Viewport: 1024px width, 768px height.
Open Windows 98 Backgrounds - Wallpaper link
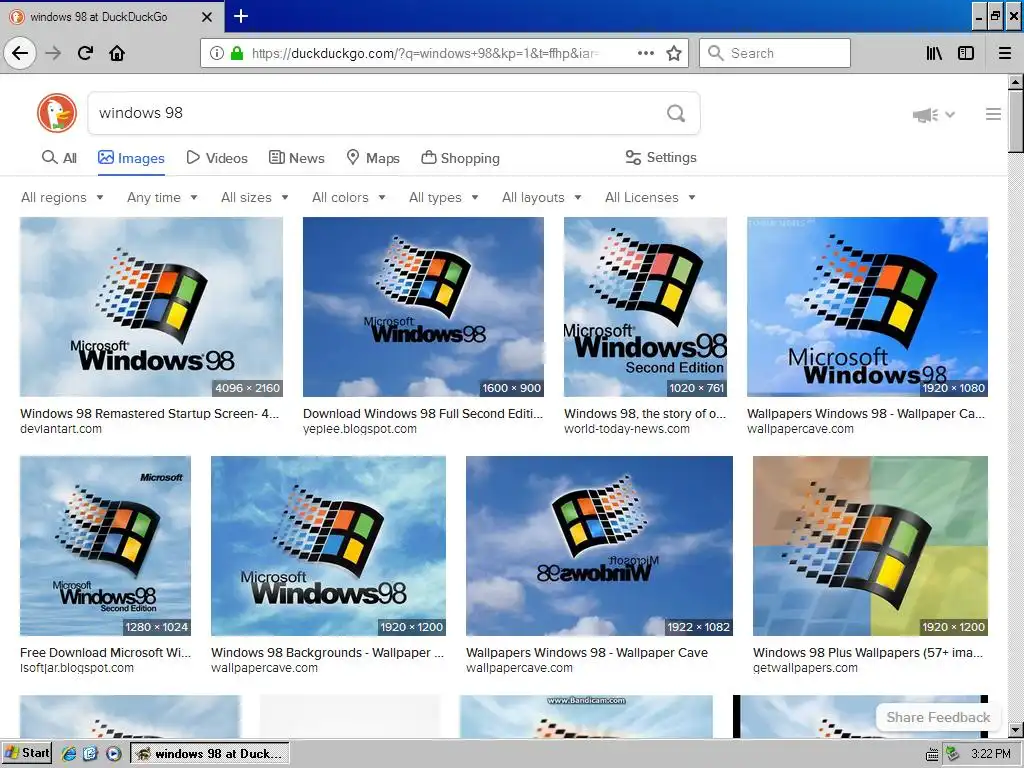pyautogui.click(x=328, y=652)
